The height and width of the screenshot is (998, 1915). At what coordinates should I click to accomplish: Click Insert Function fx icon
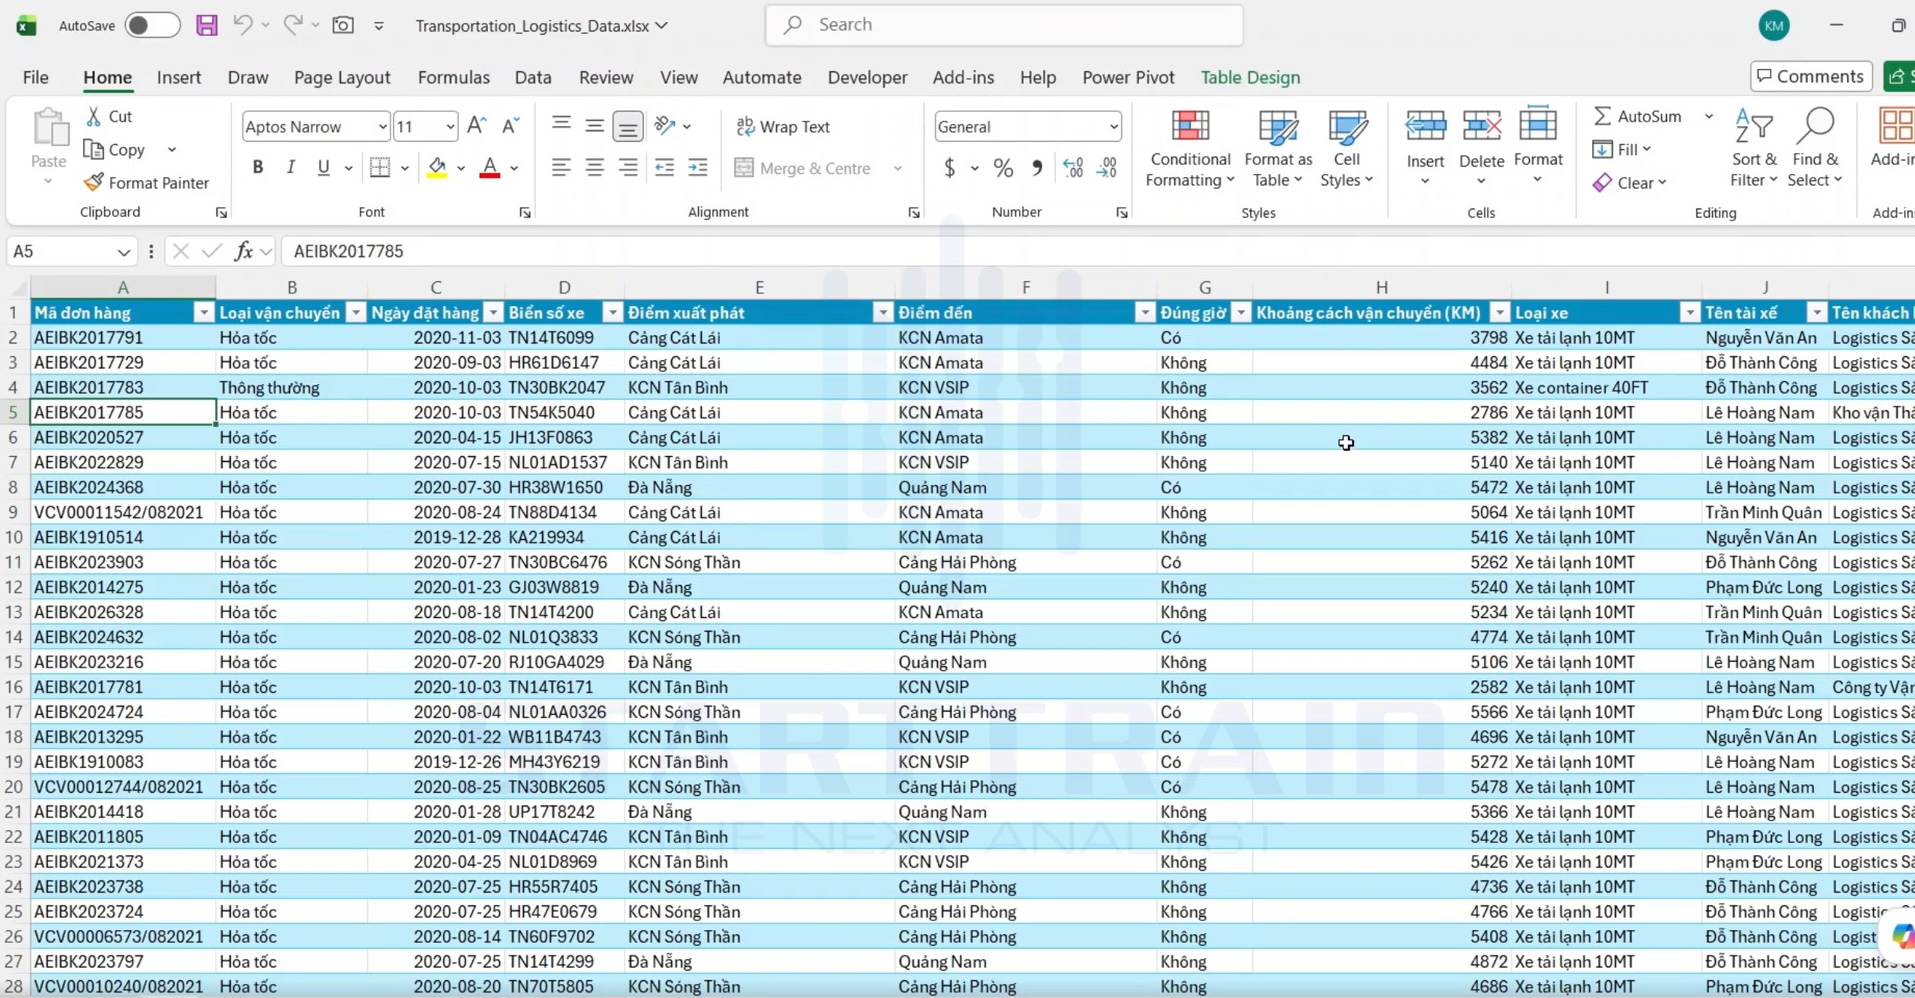[x=243, y=251]
